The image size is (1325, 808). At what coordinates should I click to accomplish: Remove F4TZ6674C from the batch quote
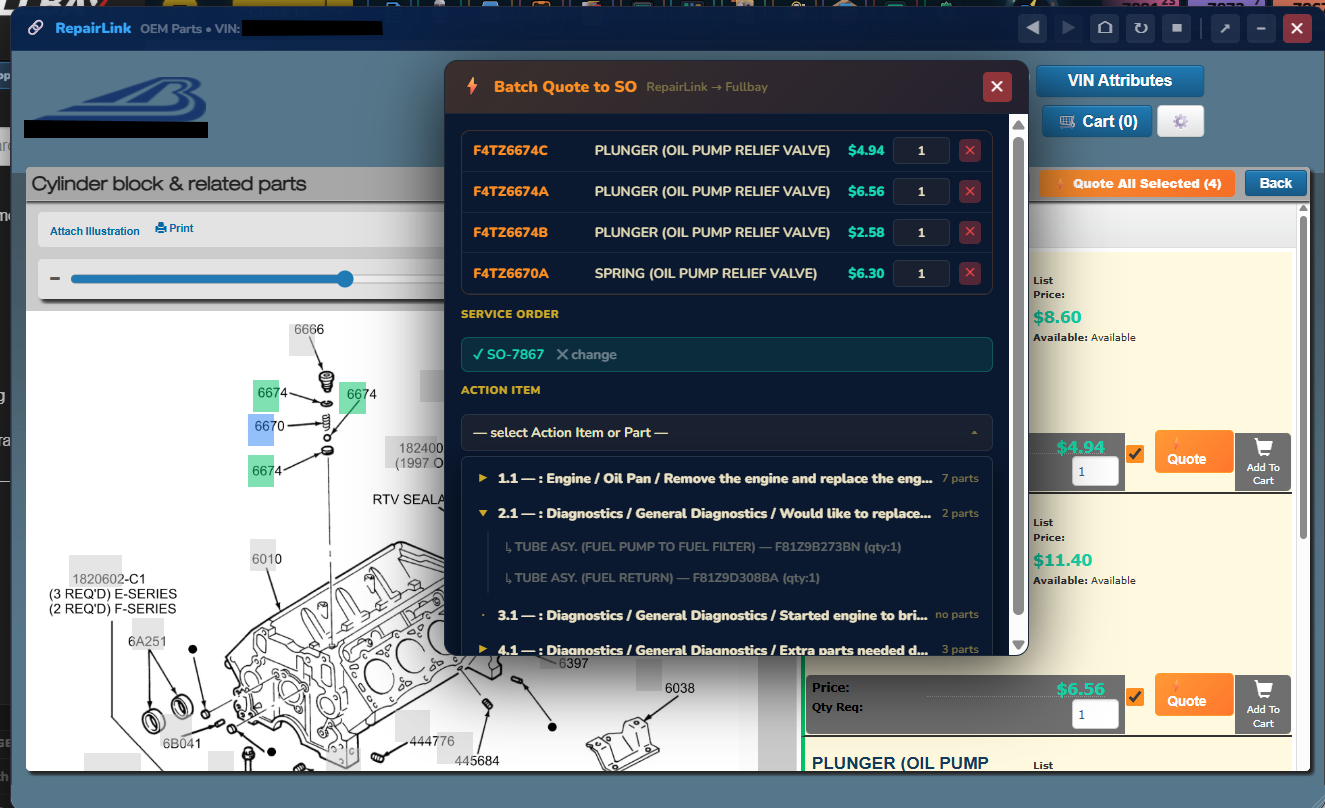pos(969,151)
